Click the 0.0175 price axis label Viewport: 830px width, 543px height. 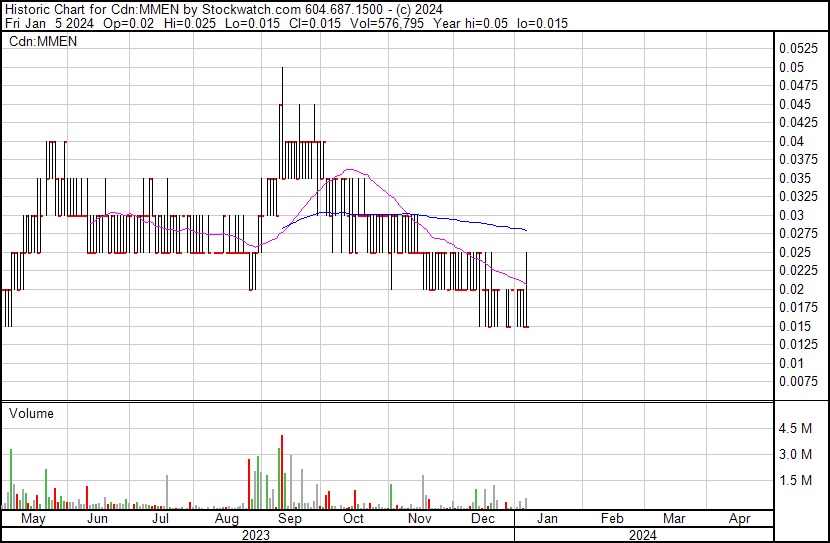tap(798, 307)
